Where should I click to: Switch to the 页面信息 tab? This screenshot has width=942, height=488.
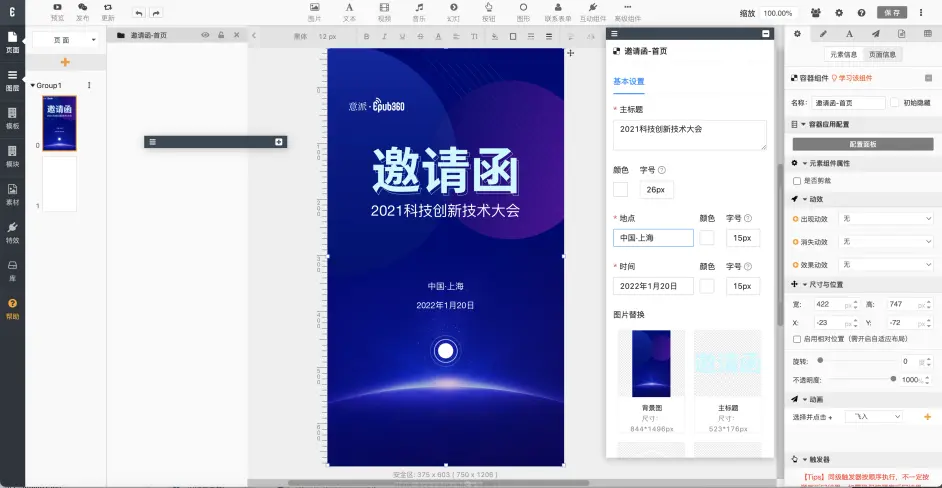882,54
